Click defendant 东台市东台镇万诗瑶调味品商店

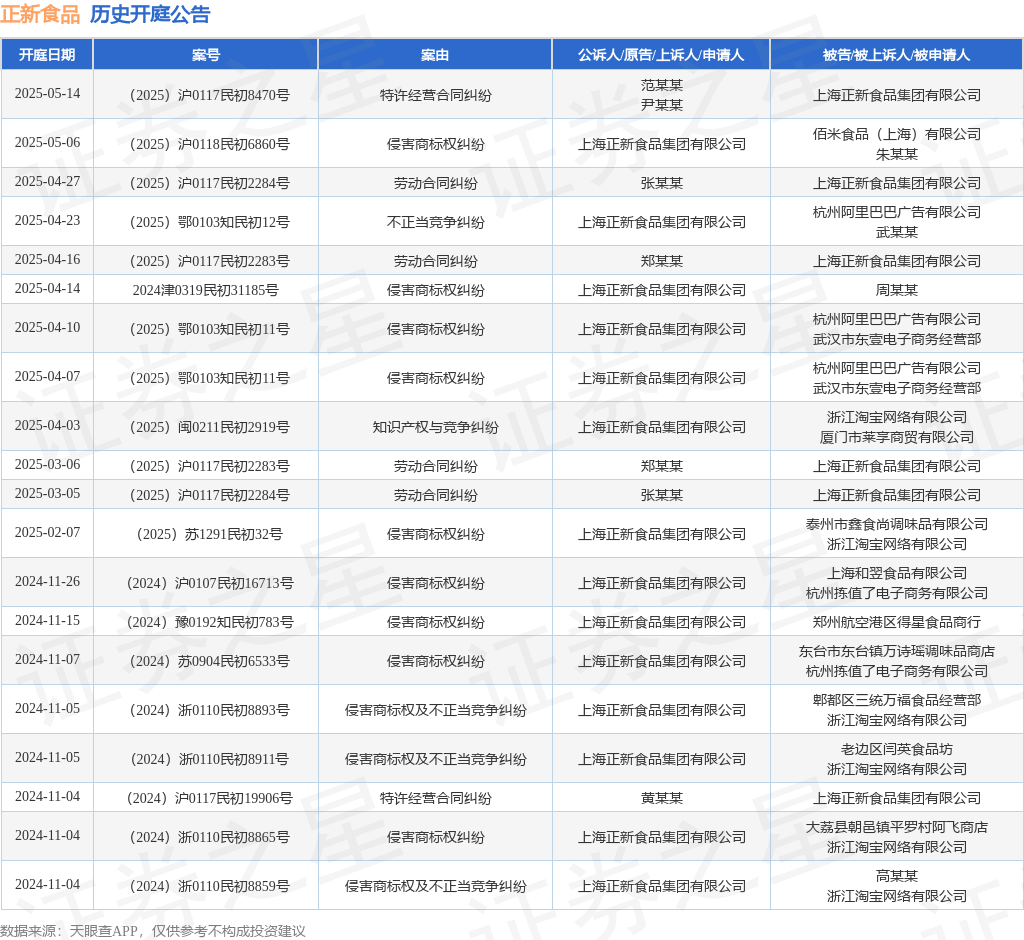point(897,651)
